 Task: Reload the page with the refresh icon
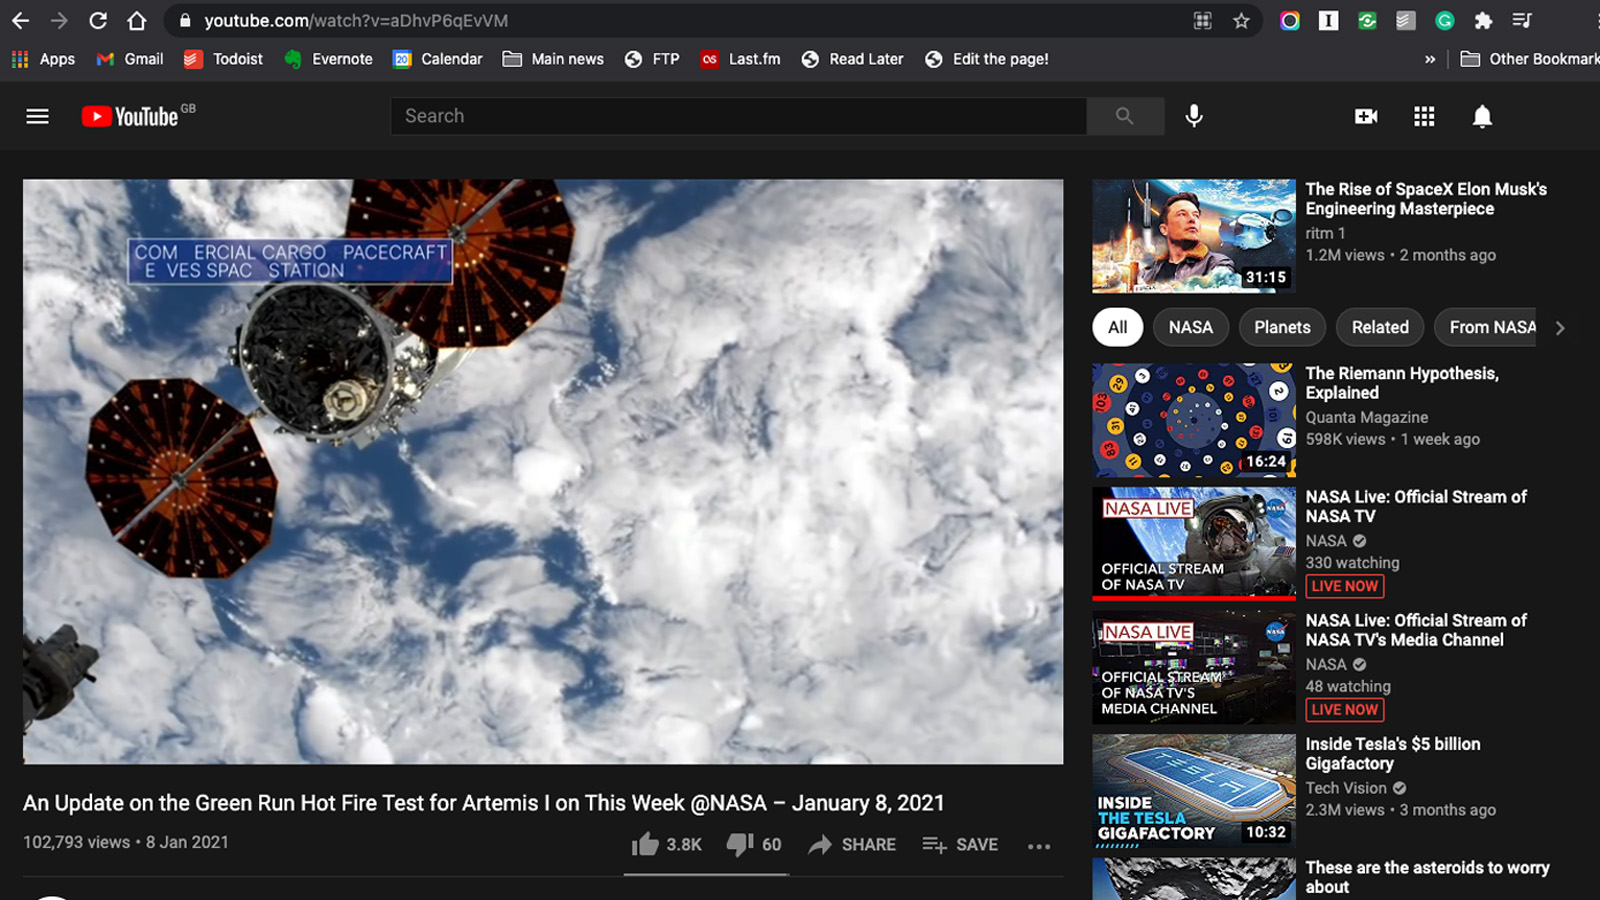(98, 21)
